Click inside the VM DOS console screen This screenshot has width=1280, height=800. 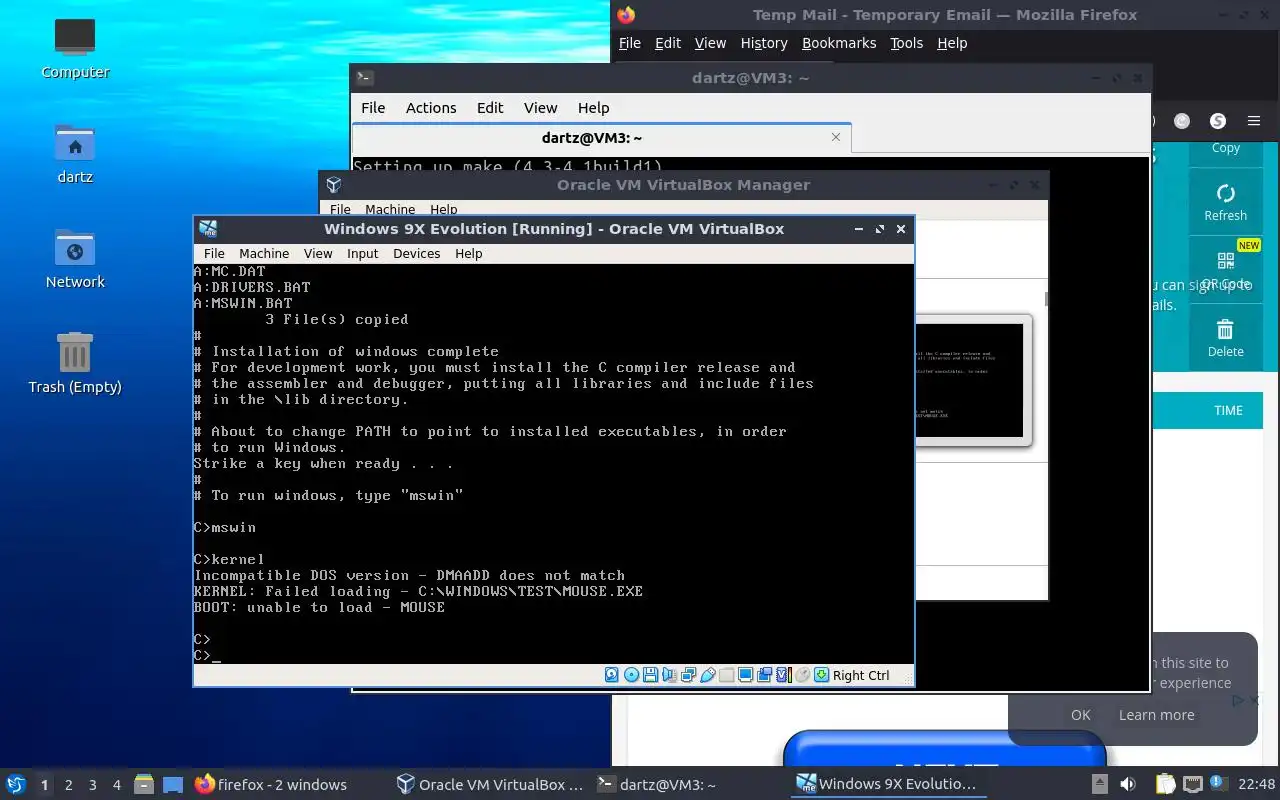click(553, 462)
